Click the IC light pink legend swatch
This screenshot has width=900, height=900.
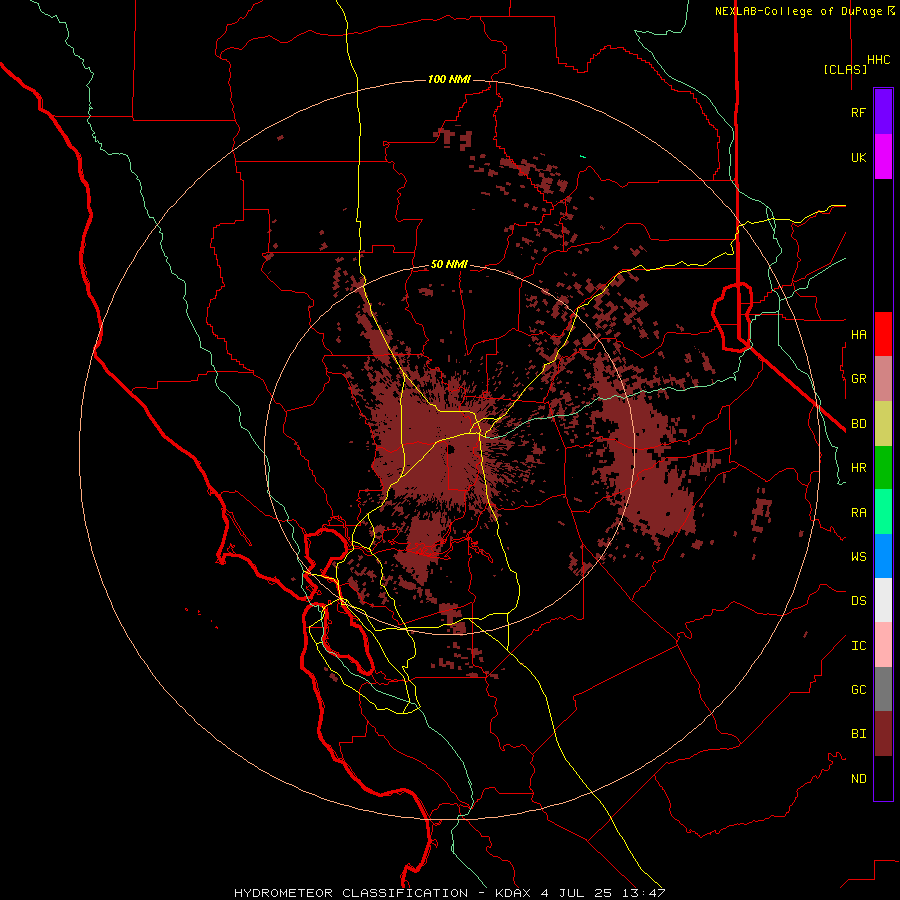pos(883,645)
